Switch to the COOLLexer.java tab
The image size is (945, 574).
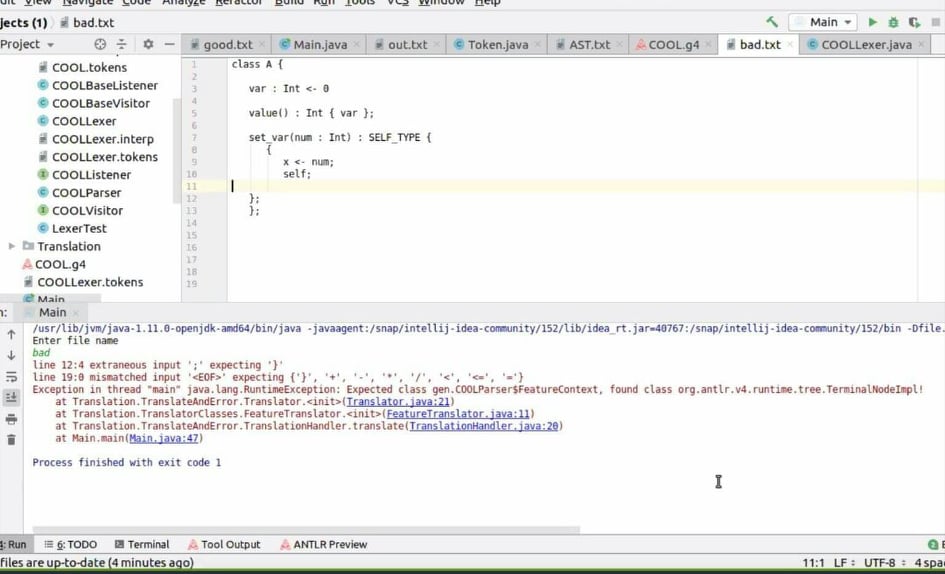(x=865, y=45)
